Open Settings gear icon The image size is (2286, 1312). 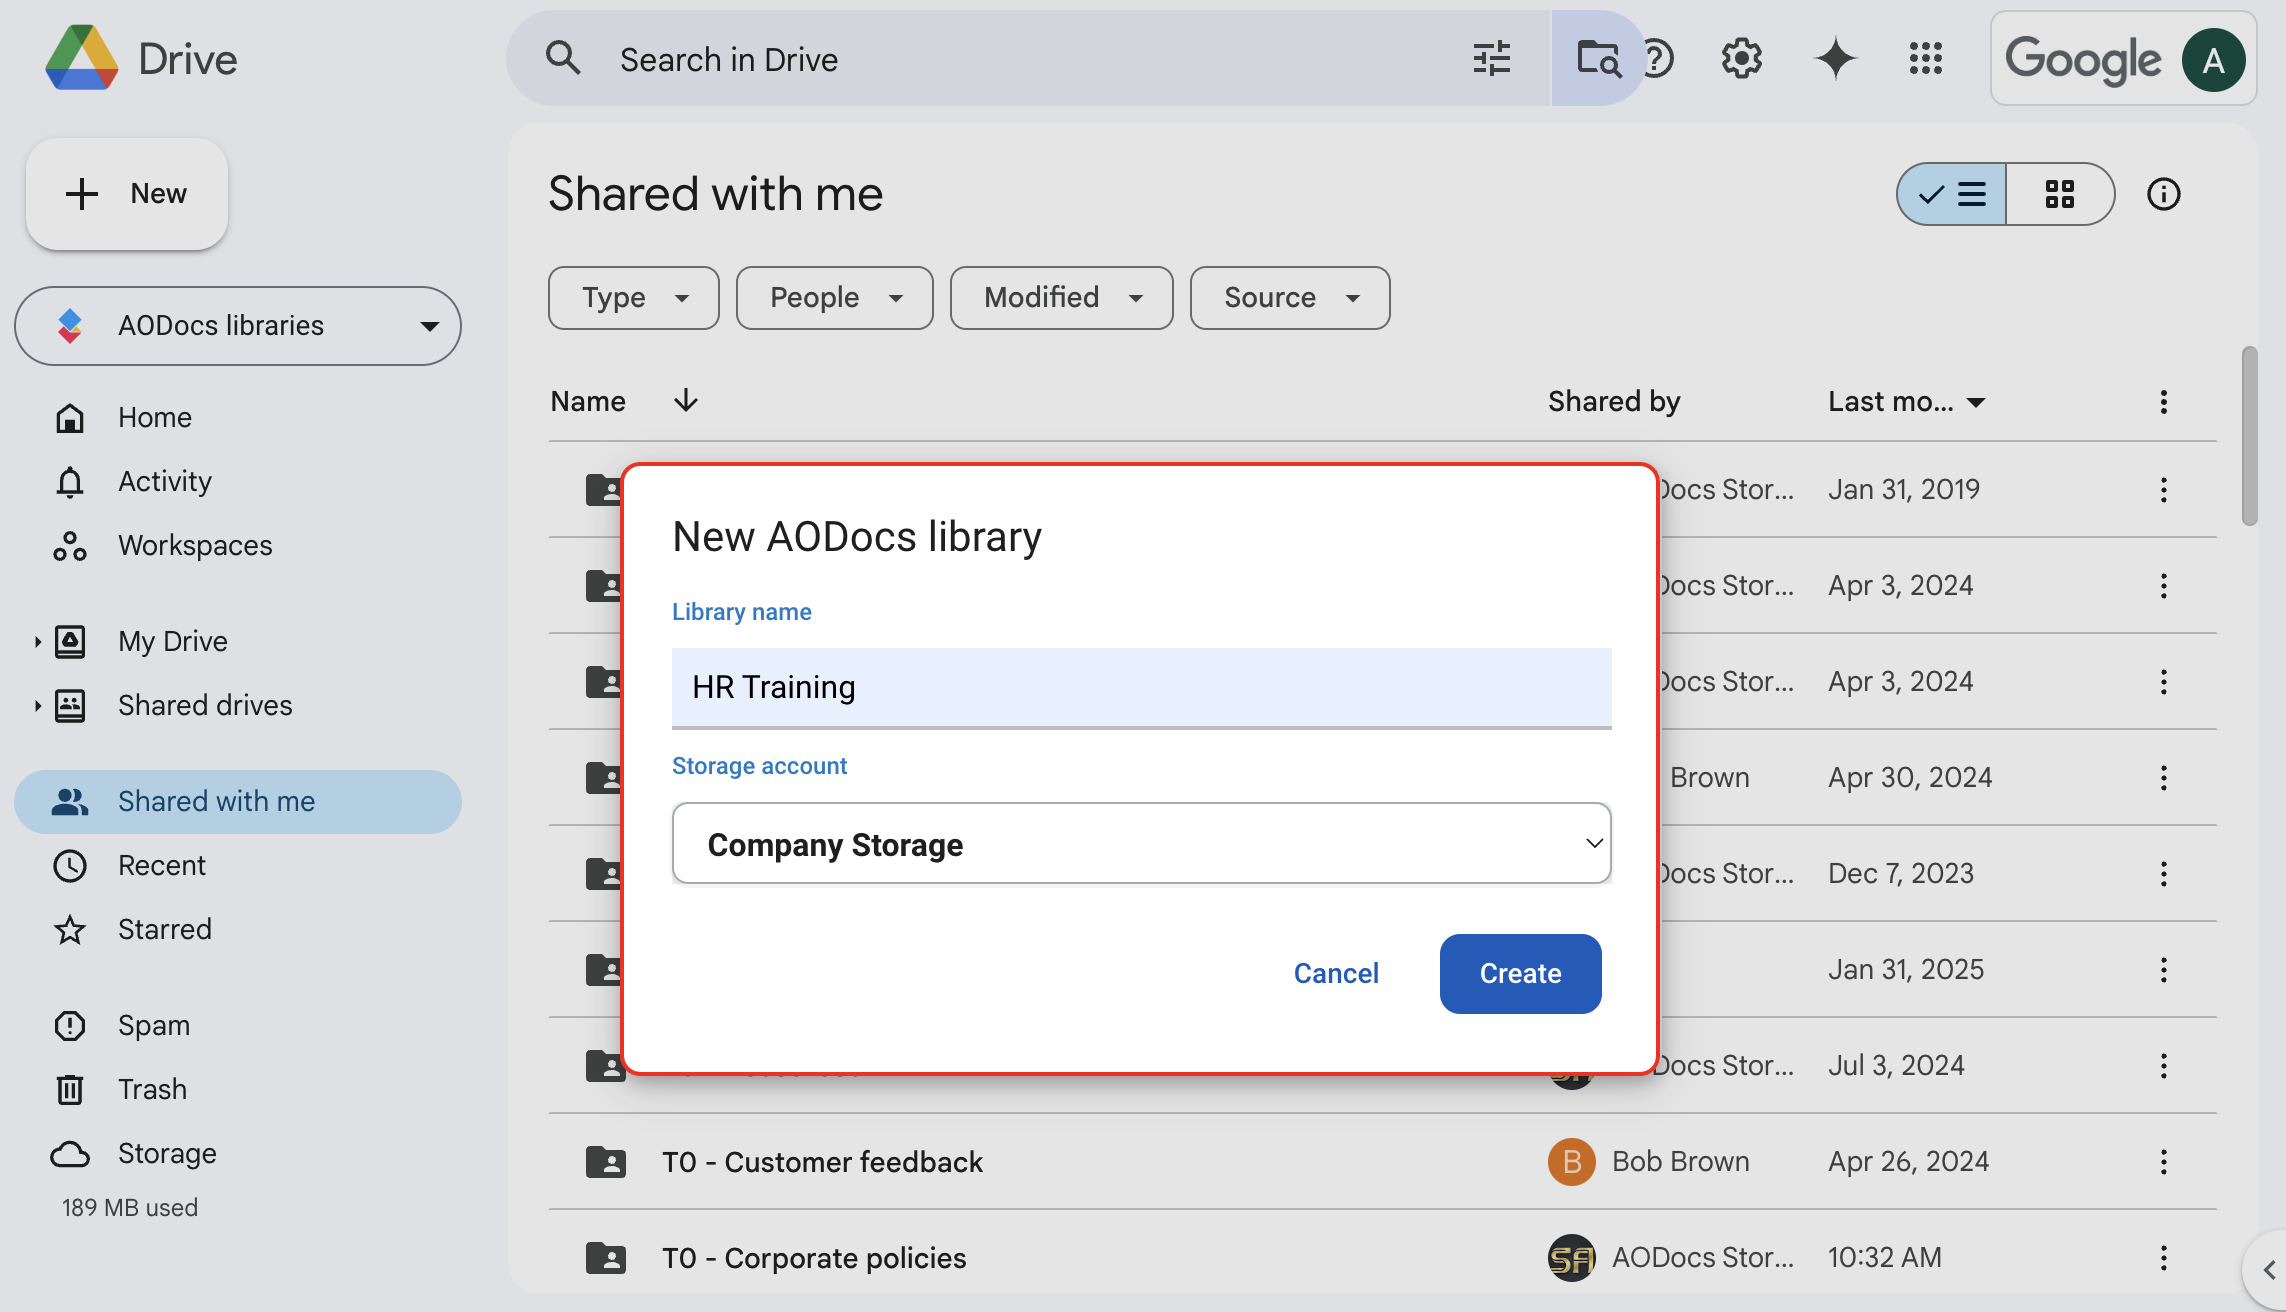[x=1741, y=58]
